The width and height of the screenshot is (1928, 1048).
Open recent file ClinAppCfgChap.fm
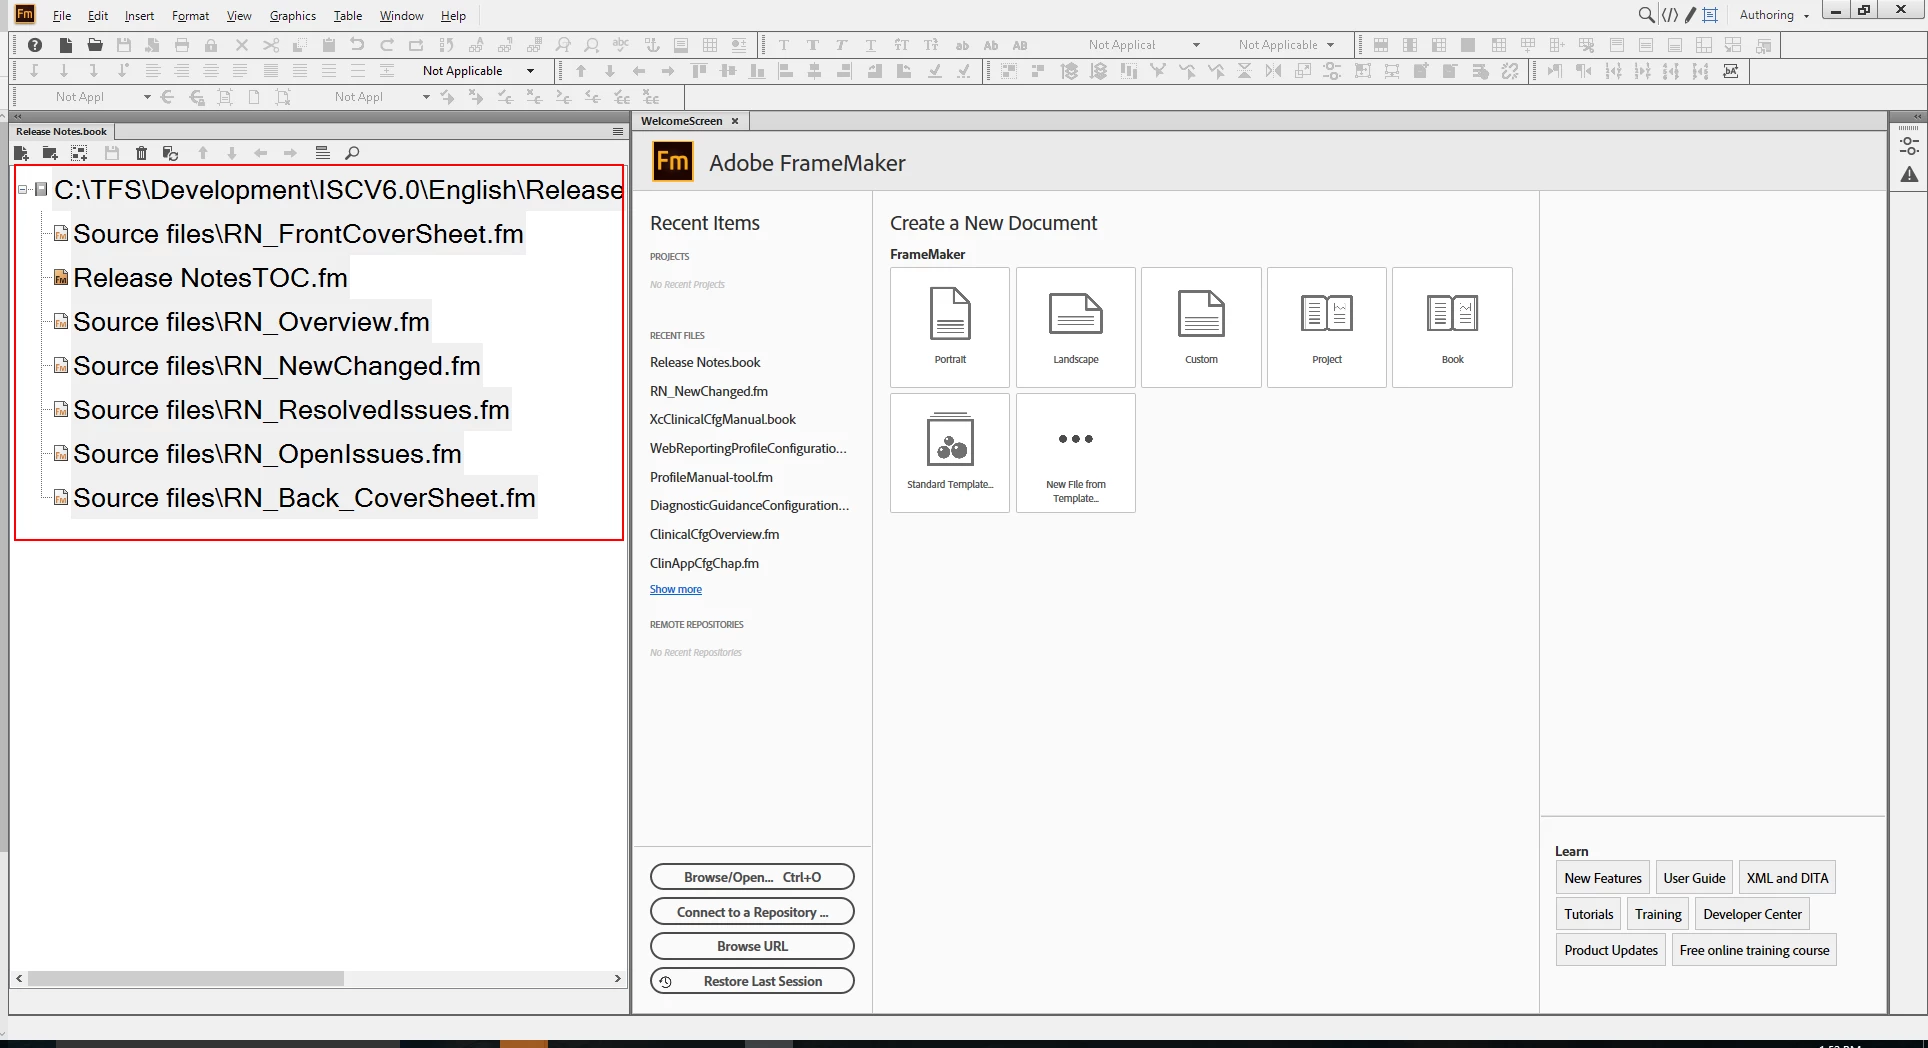pos(704,563)
